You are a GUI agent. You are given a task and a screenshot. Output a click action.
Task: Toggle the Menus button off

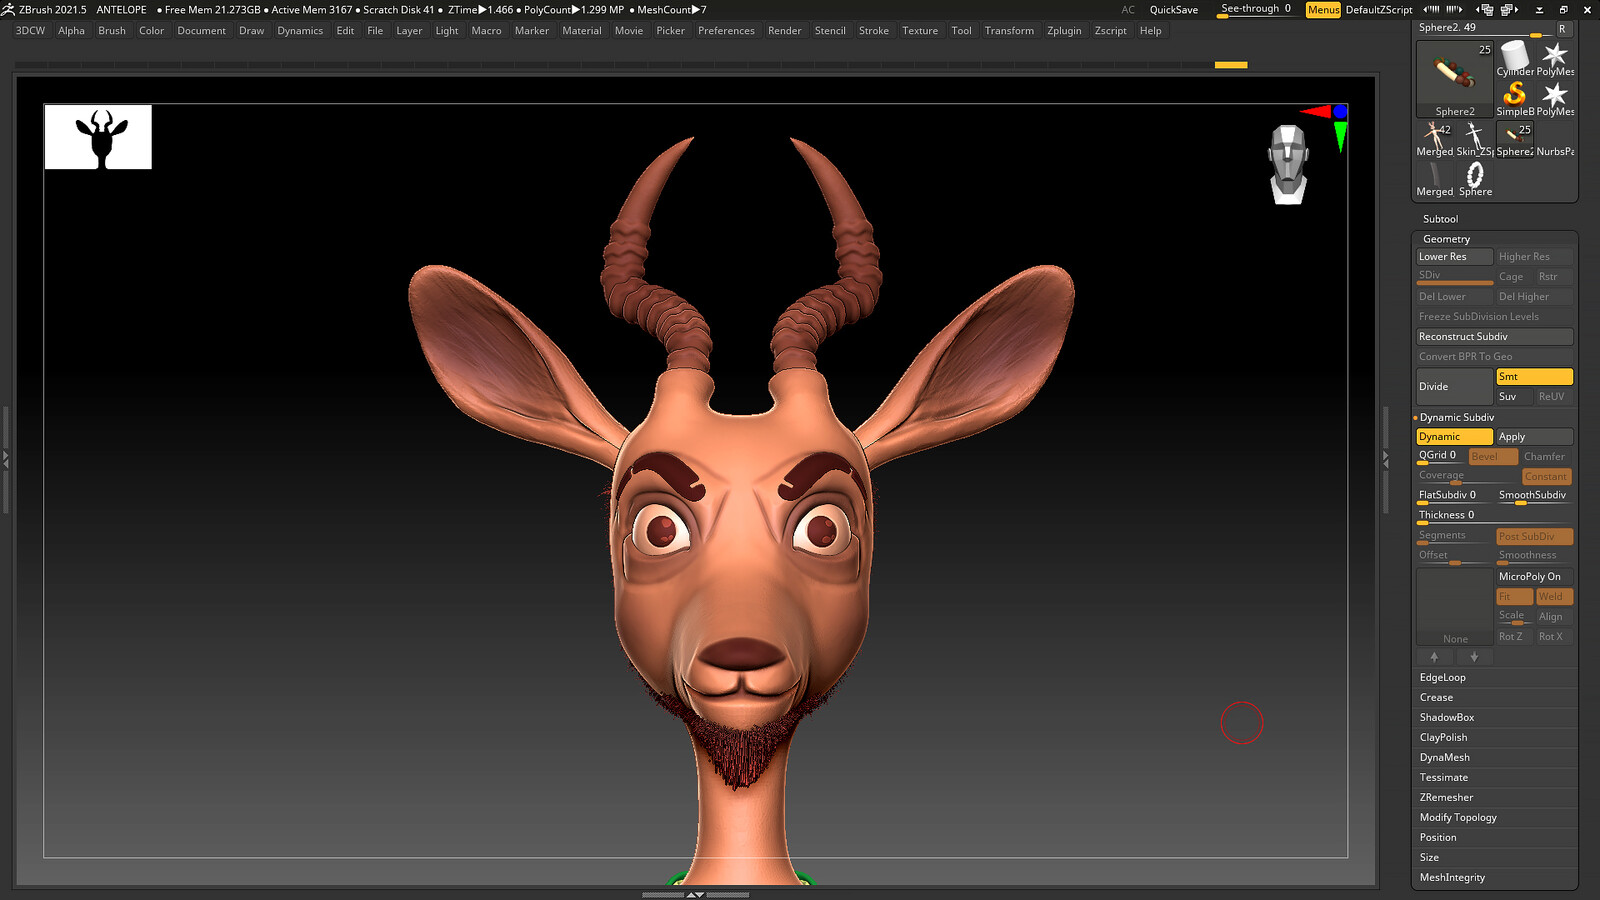tap(1323, 9)
